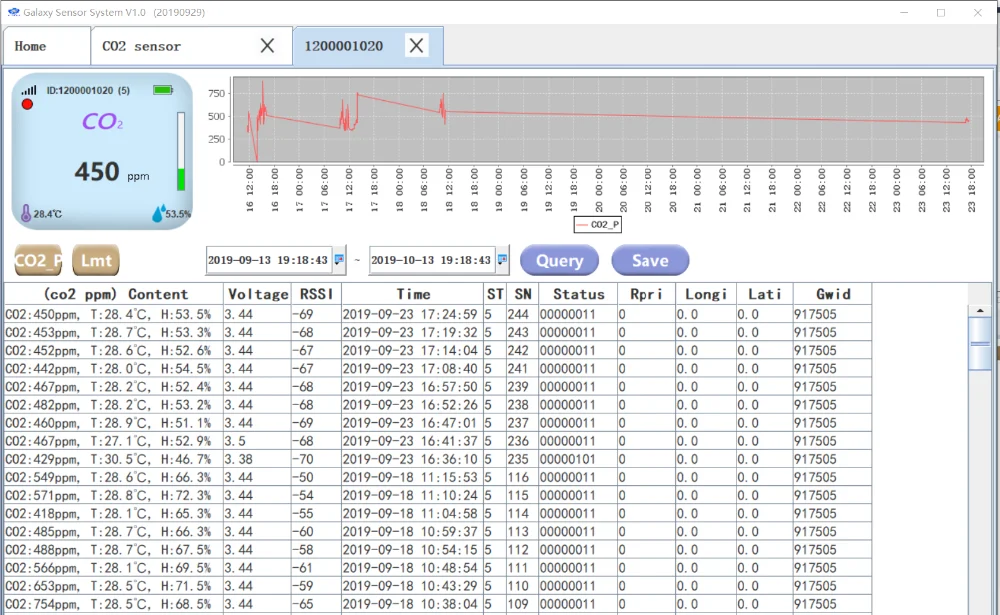Click the table's vertical scrollbar thumb
The width and height of the screenshot is (1000, 615).
pos(980,343)
